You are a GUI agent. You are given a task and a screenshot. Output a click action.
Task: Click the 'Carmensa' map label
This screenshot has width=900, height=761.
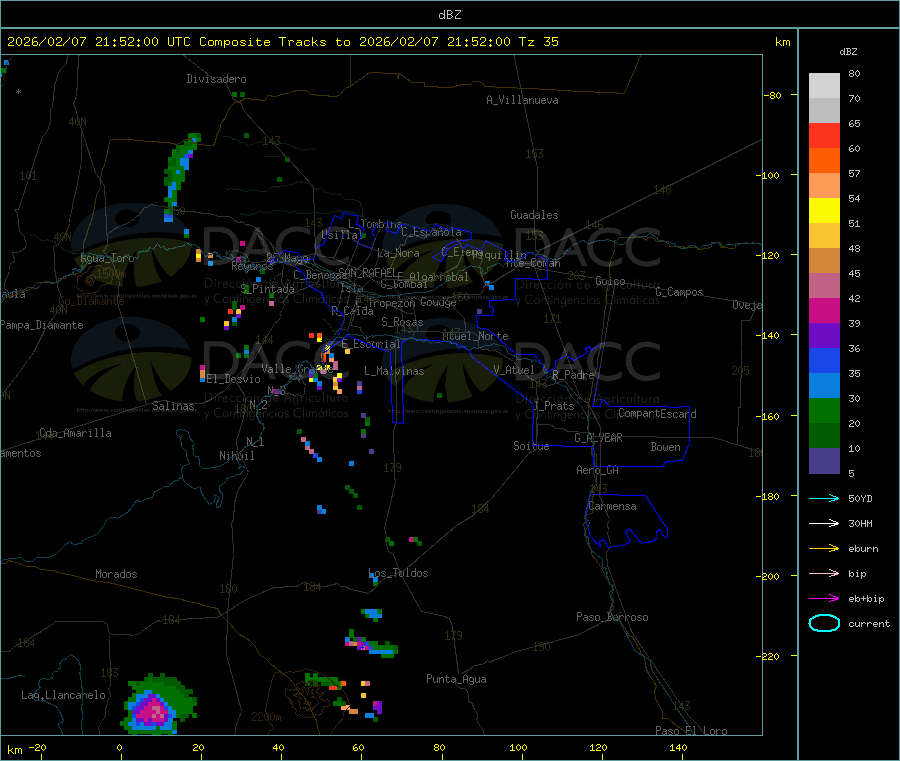click(x=612, y=506)
